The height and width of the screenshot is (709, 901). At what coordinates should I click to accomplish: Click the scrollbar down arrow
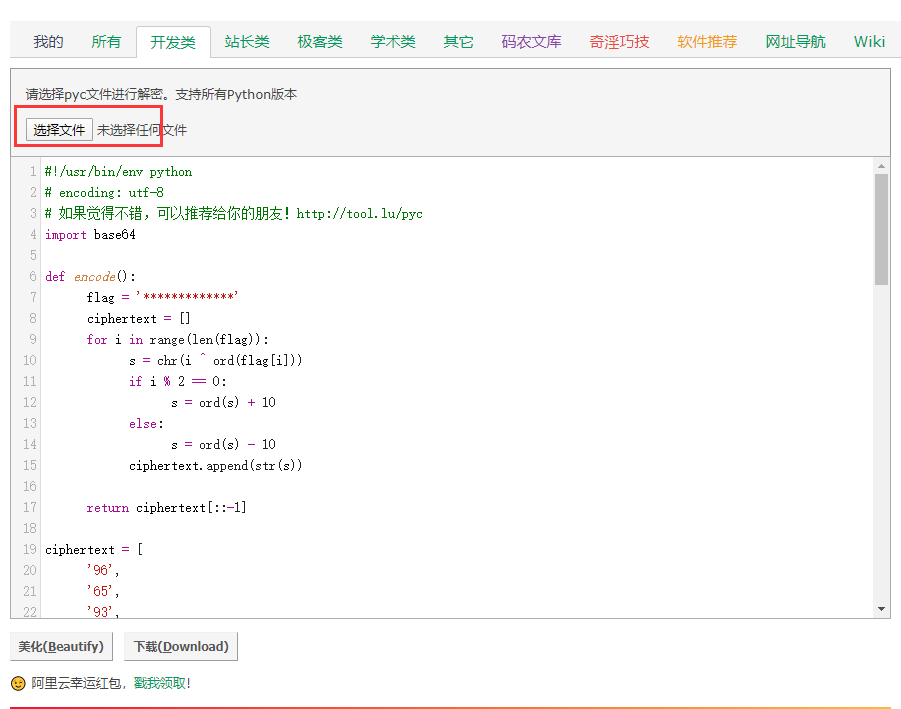coord(883,606)
